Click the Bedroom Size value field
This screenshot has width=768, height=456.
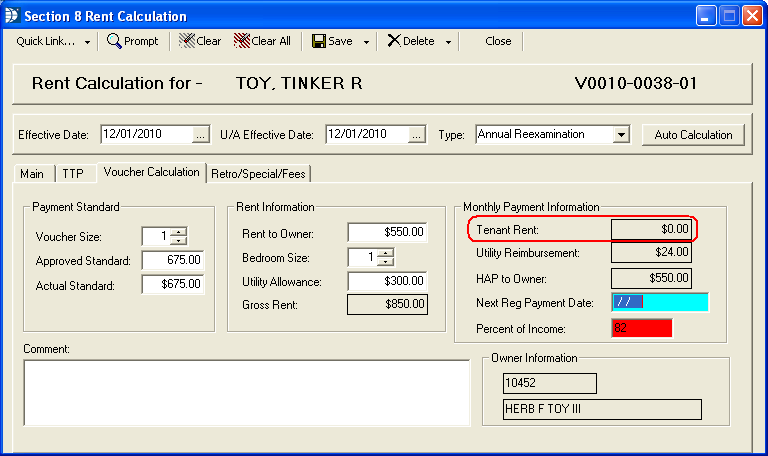[363, 257]
